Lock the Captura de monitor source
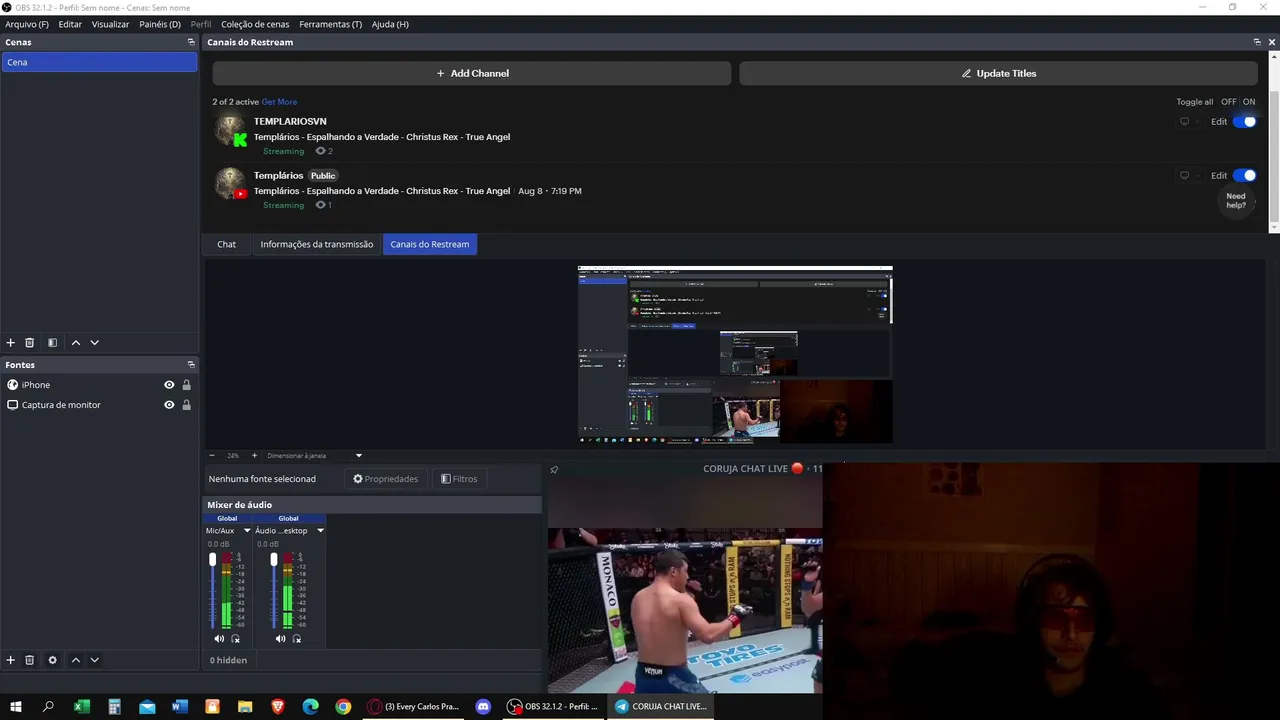The height and width of the screenshot is (720, 1280). [186, 405]
